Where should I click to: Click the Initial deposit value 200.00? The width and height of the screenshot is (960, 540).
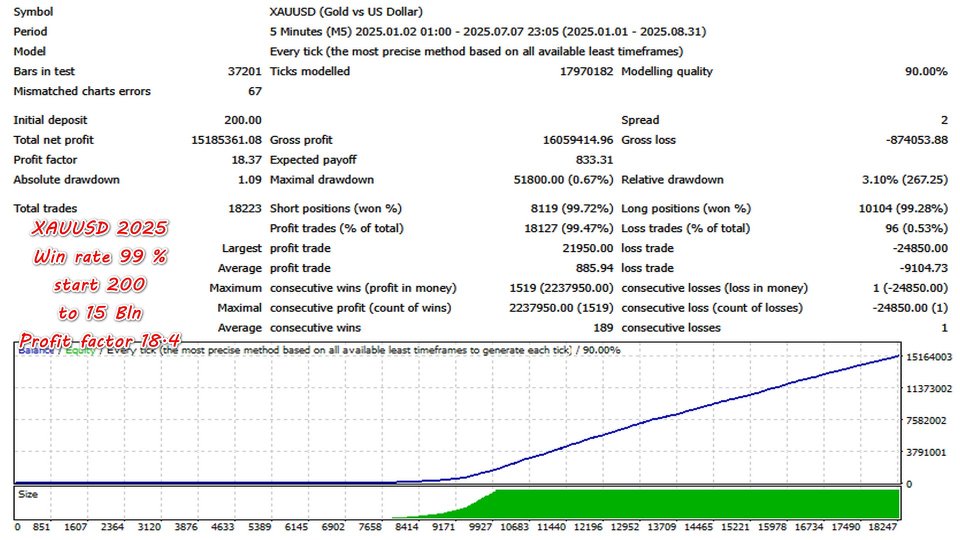[241, 120]
